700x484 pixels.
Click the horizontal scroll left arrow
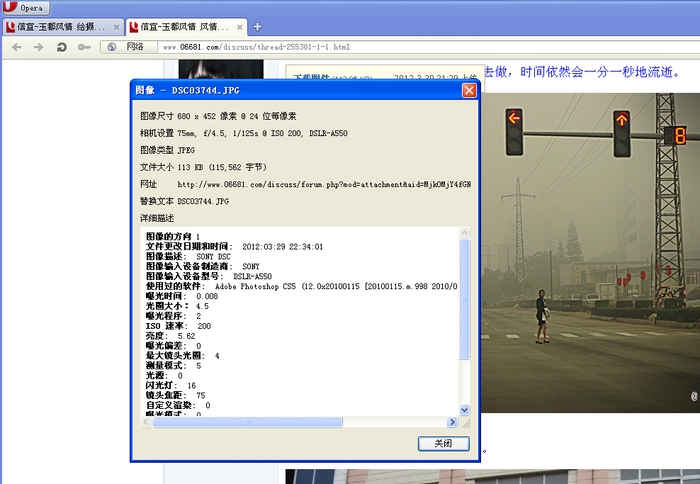click(x=146, y=422)
